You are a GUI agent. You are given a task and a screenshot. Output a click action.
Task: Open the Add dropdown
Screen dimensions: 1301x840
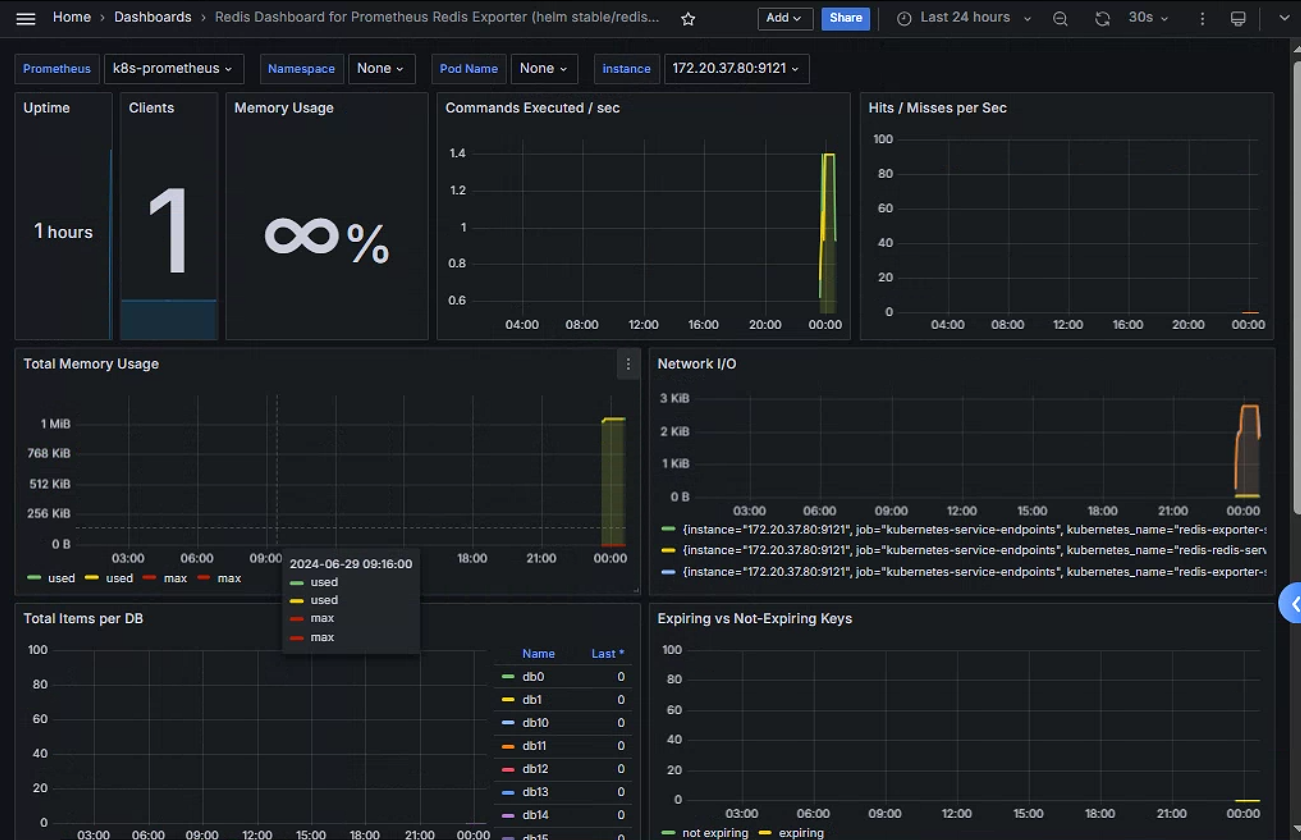pos(784,18)
